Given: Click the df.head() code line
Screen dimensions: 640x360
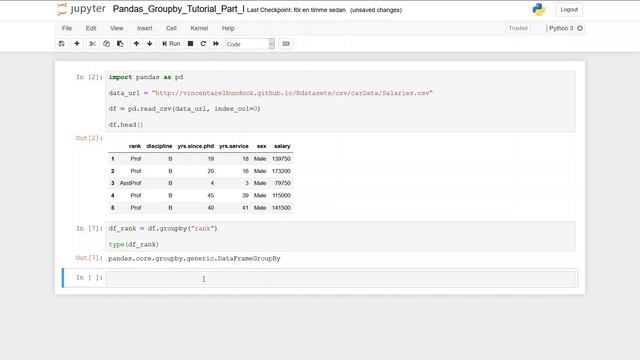Looking at the screenshot, I should click(x=126, y=125).
